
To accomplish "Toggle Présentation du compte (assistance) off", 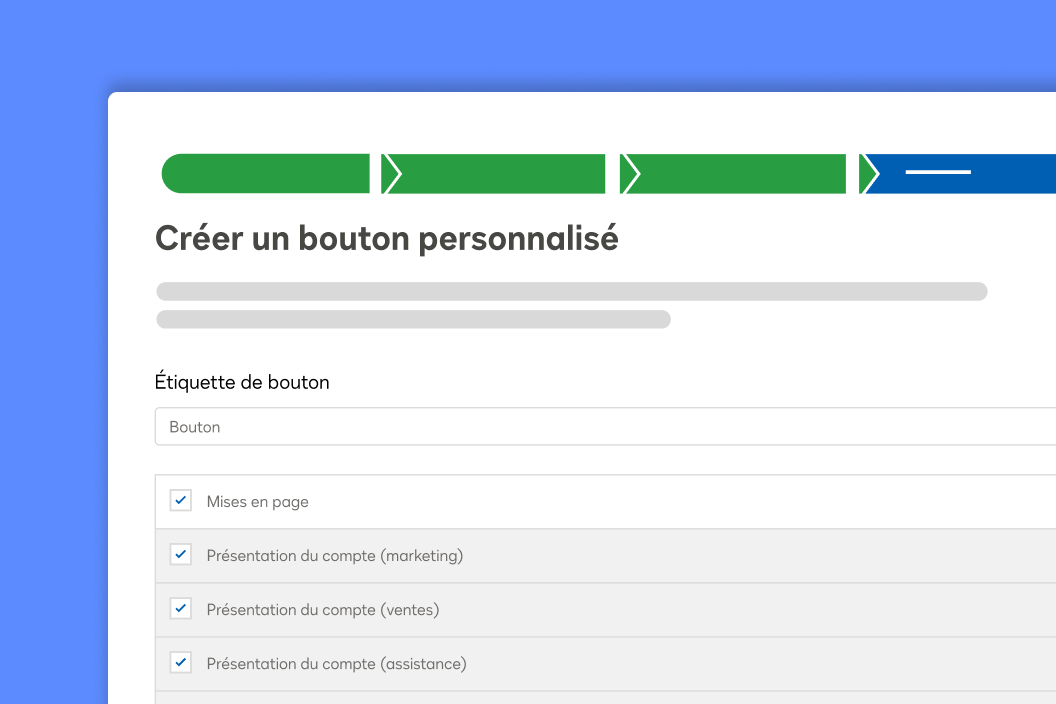I will click(180, 662).
